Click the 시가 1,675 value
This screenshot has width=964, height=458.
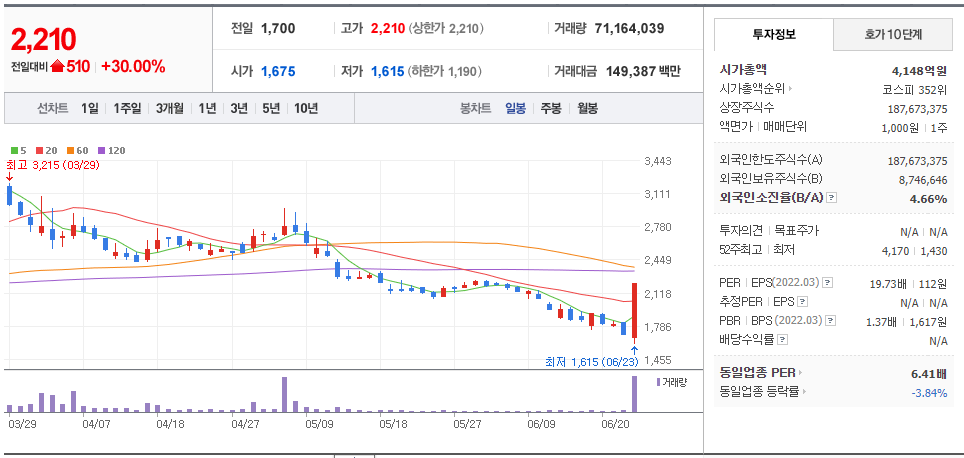coord(278,71)
